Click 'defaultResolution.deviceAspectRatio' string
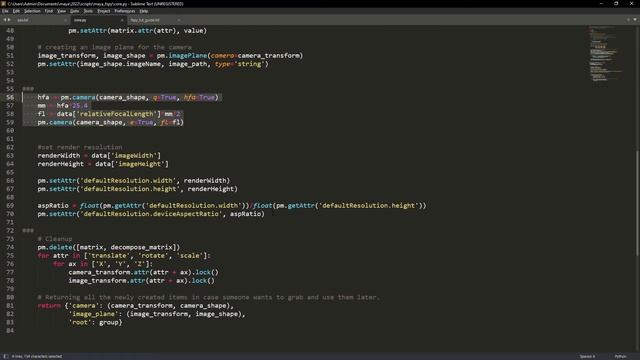 [x=151, y=214]
